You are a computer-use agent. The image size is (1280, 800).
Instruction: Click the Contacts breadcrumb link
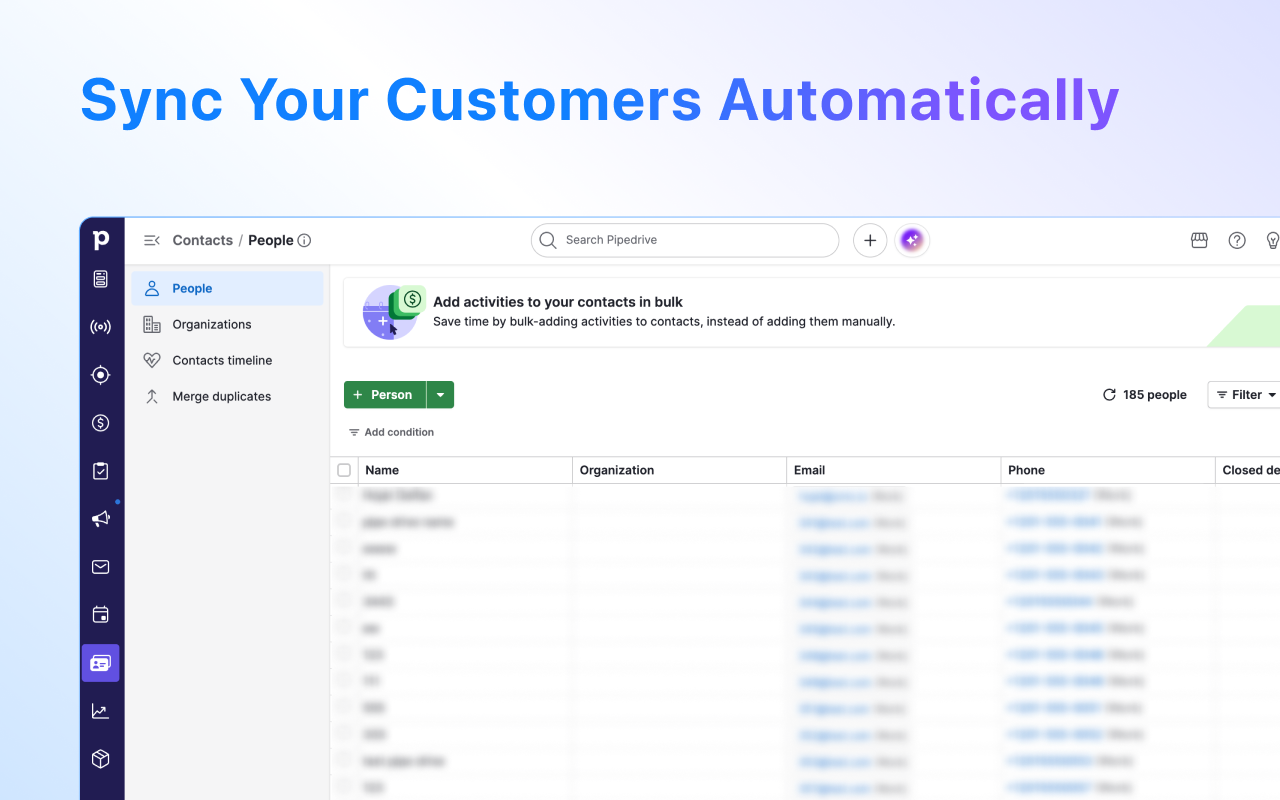pyautogui.click(x=203, y=240)
